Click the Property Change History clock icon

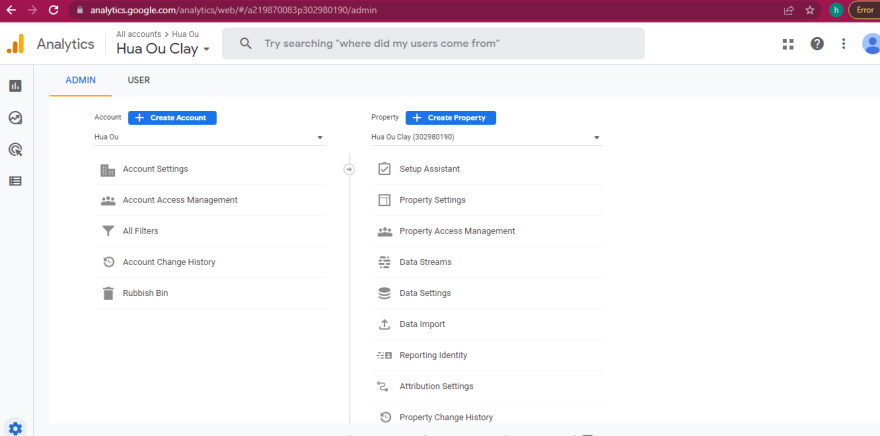[384, 417]
